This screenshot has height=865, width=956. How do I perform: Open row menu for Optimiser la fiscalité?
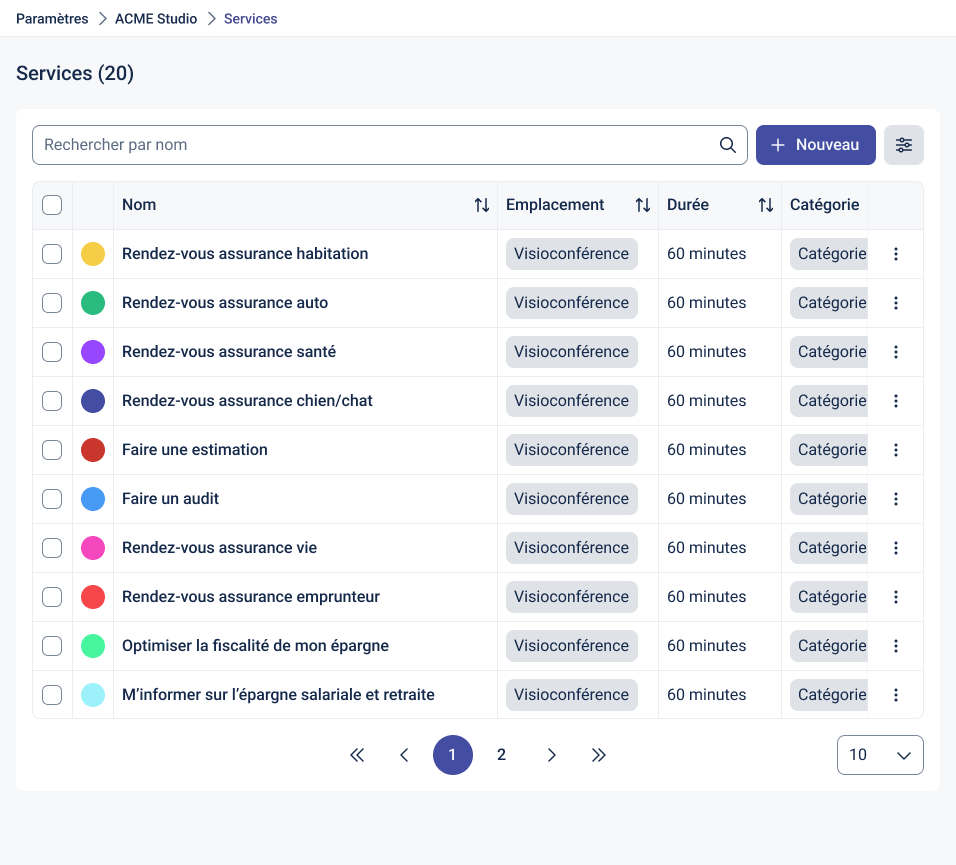(x=896, y=646)
